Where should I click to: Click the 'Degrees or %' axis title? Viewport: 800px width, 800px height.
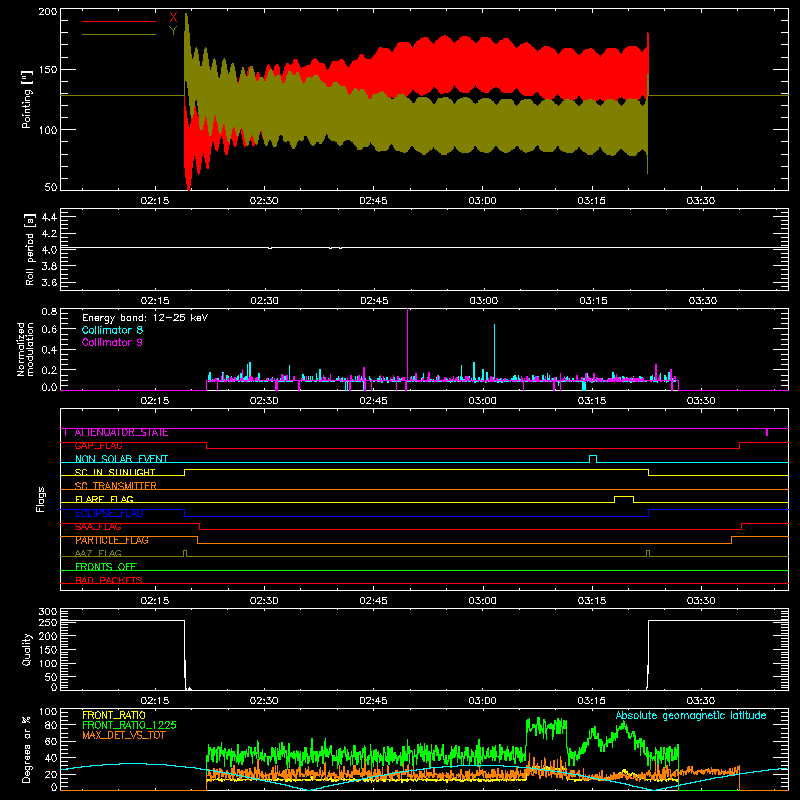tap(27, 750)
